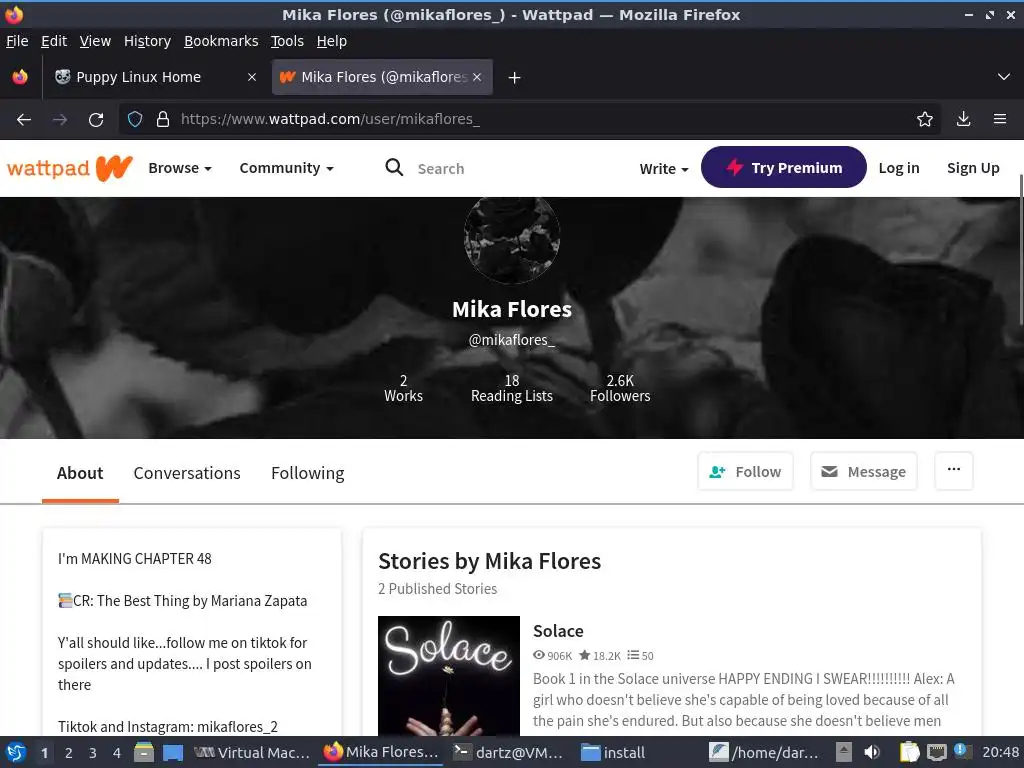Select the About tab
This screenshot has width=1024, height=768.
(80, 473)
